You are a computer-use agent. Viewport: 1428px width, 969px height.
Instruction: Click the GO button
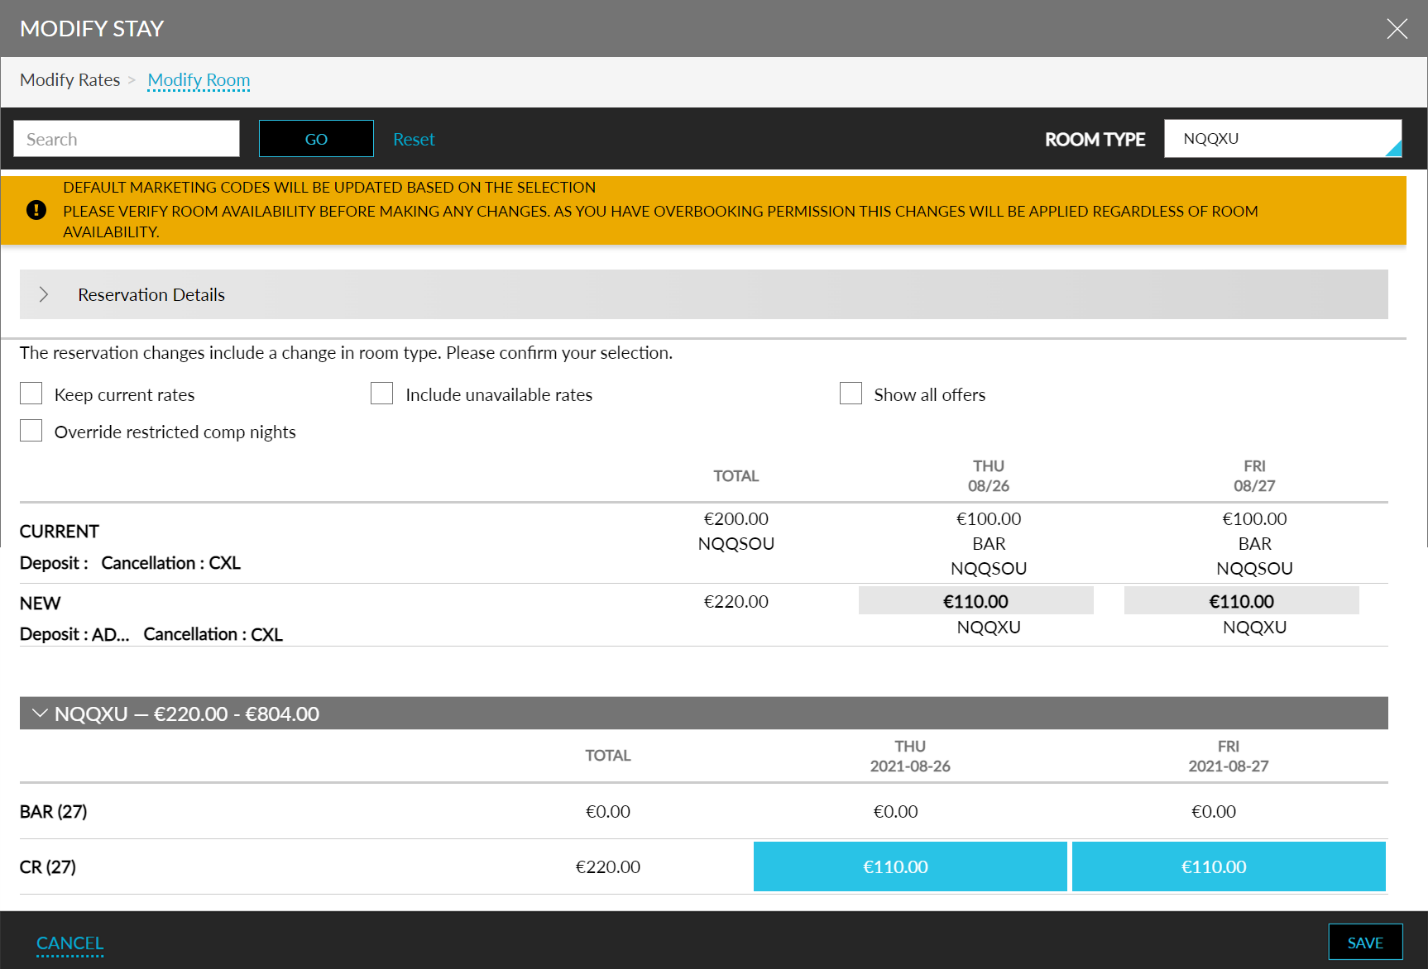point(316,139)
